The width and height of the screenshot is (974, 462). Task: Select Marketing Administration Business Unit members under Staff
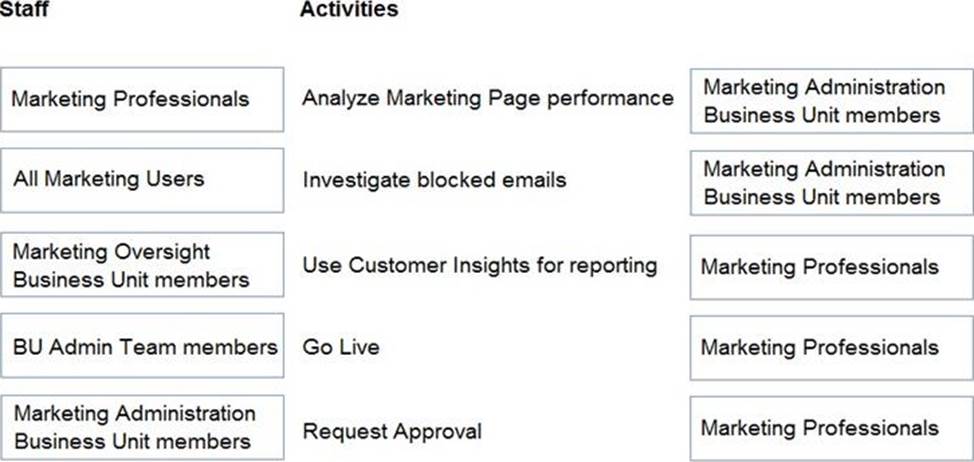tap(141, 427)
